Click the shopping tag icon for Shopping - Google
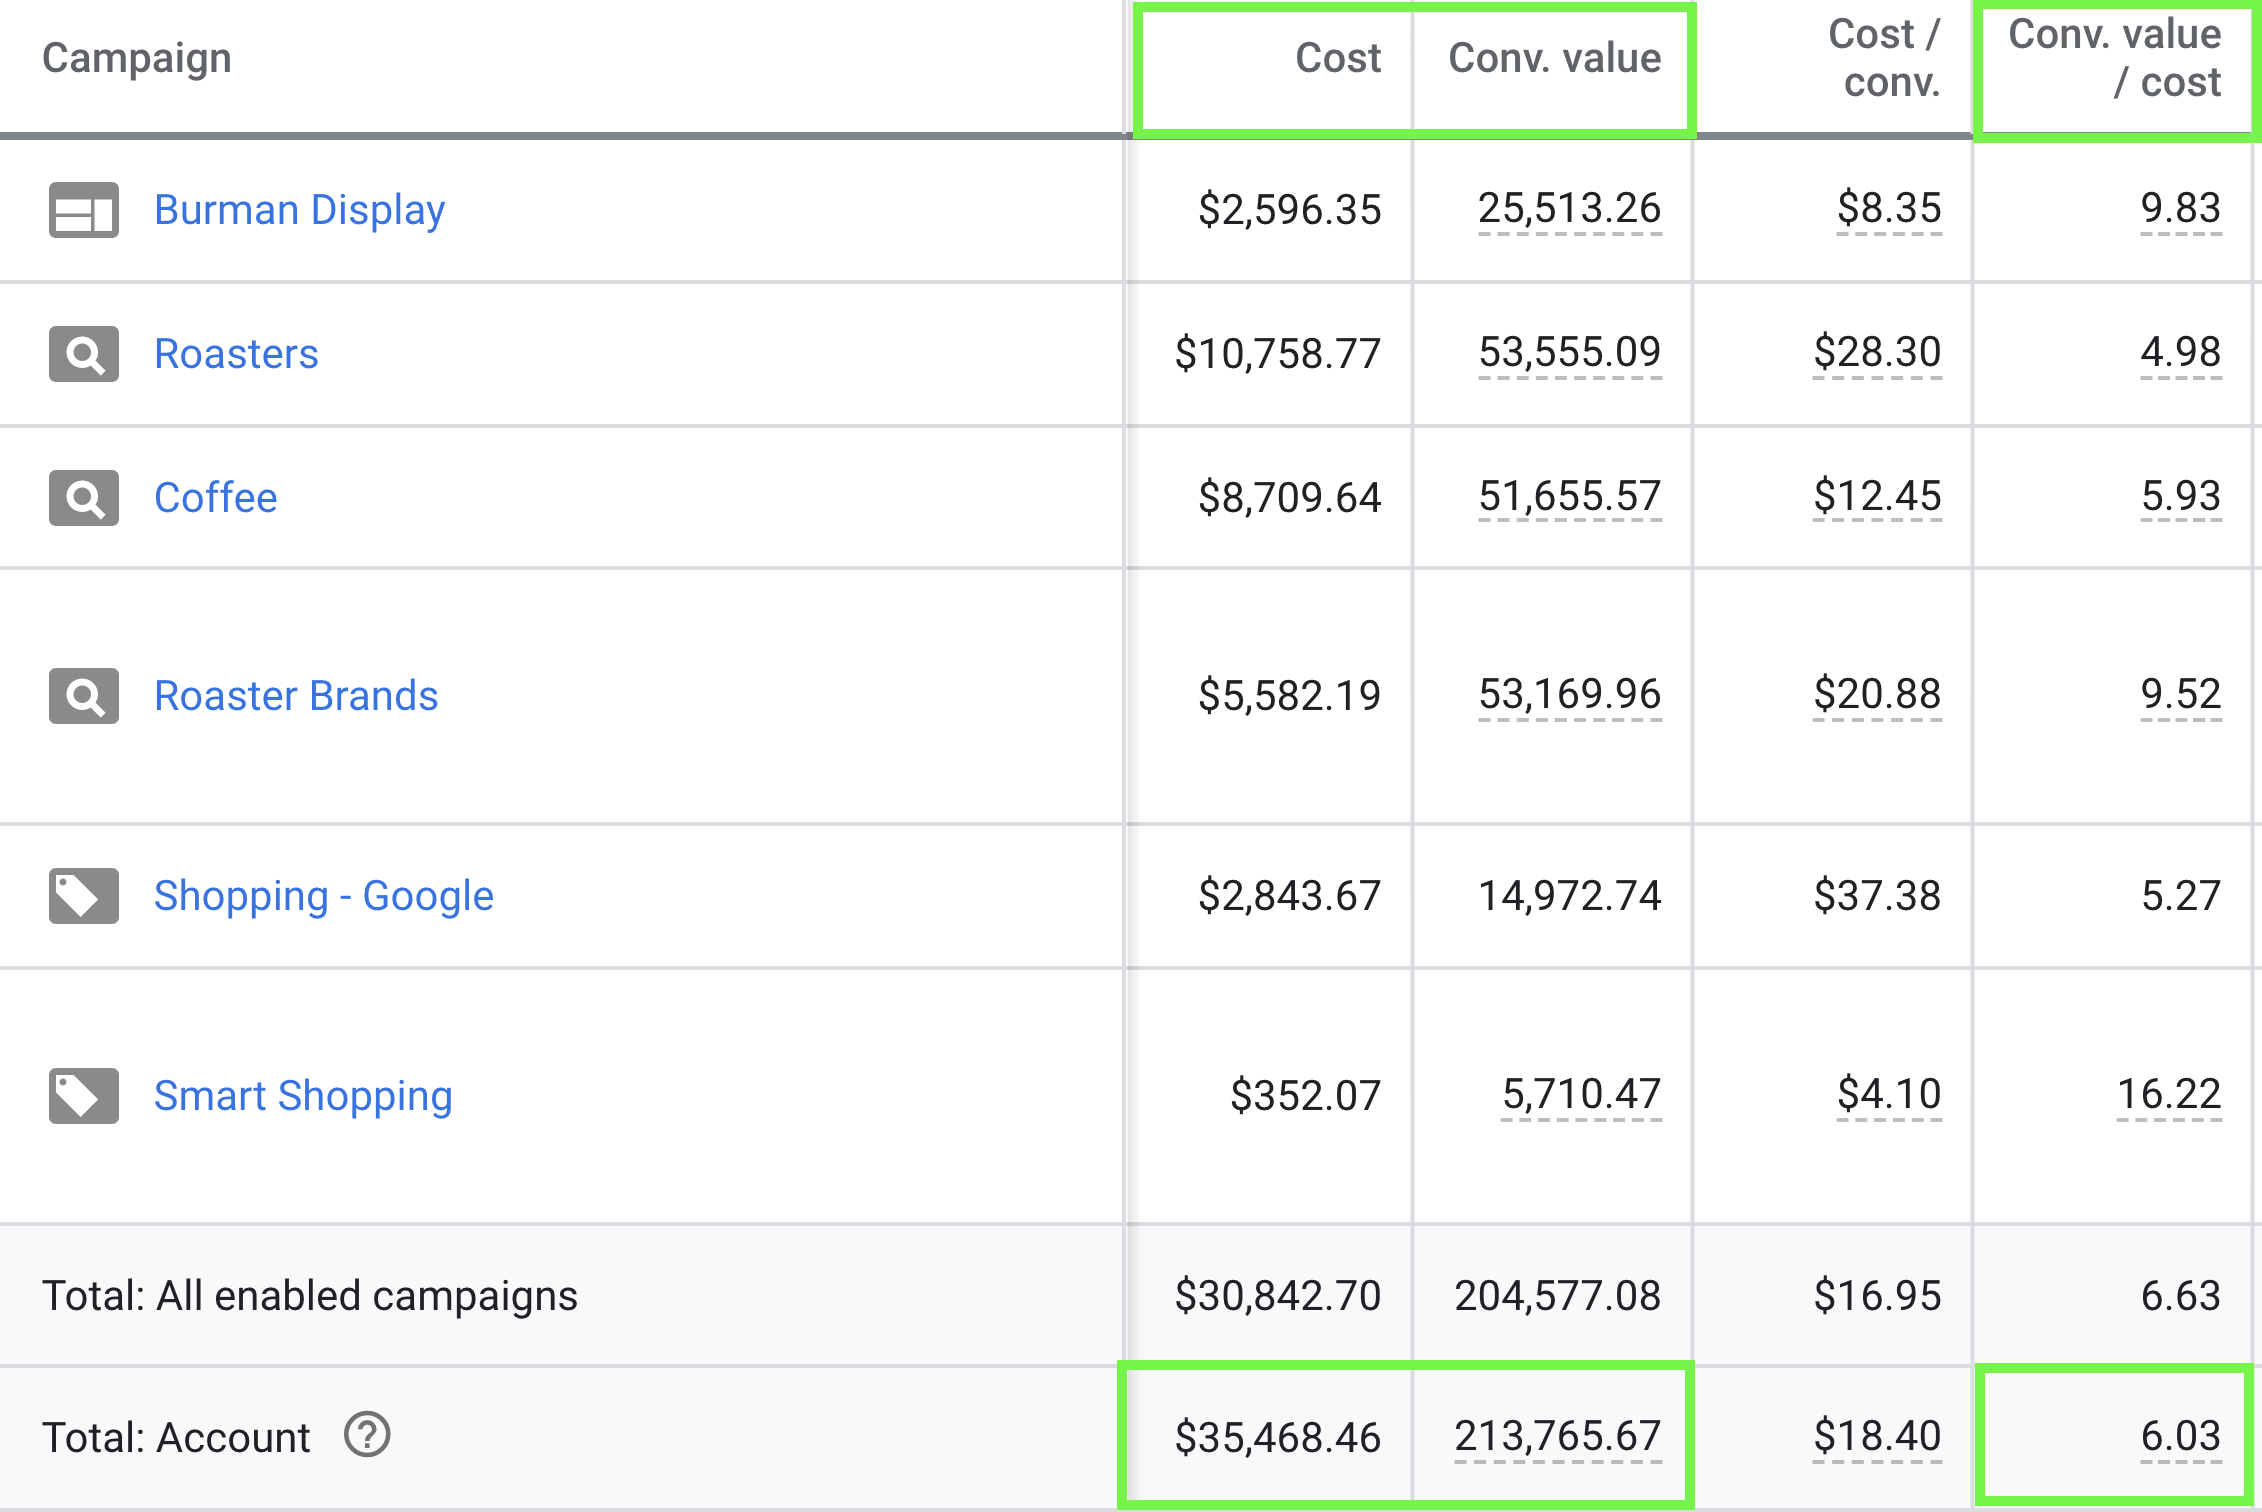The height and width of the screenshot is (1512, 2262). pos(84,896)
